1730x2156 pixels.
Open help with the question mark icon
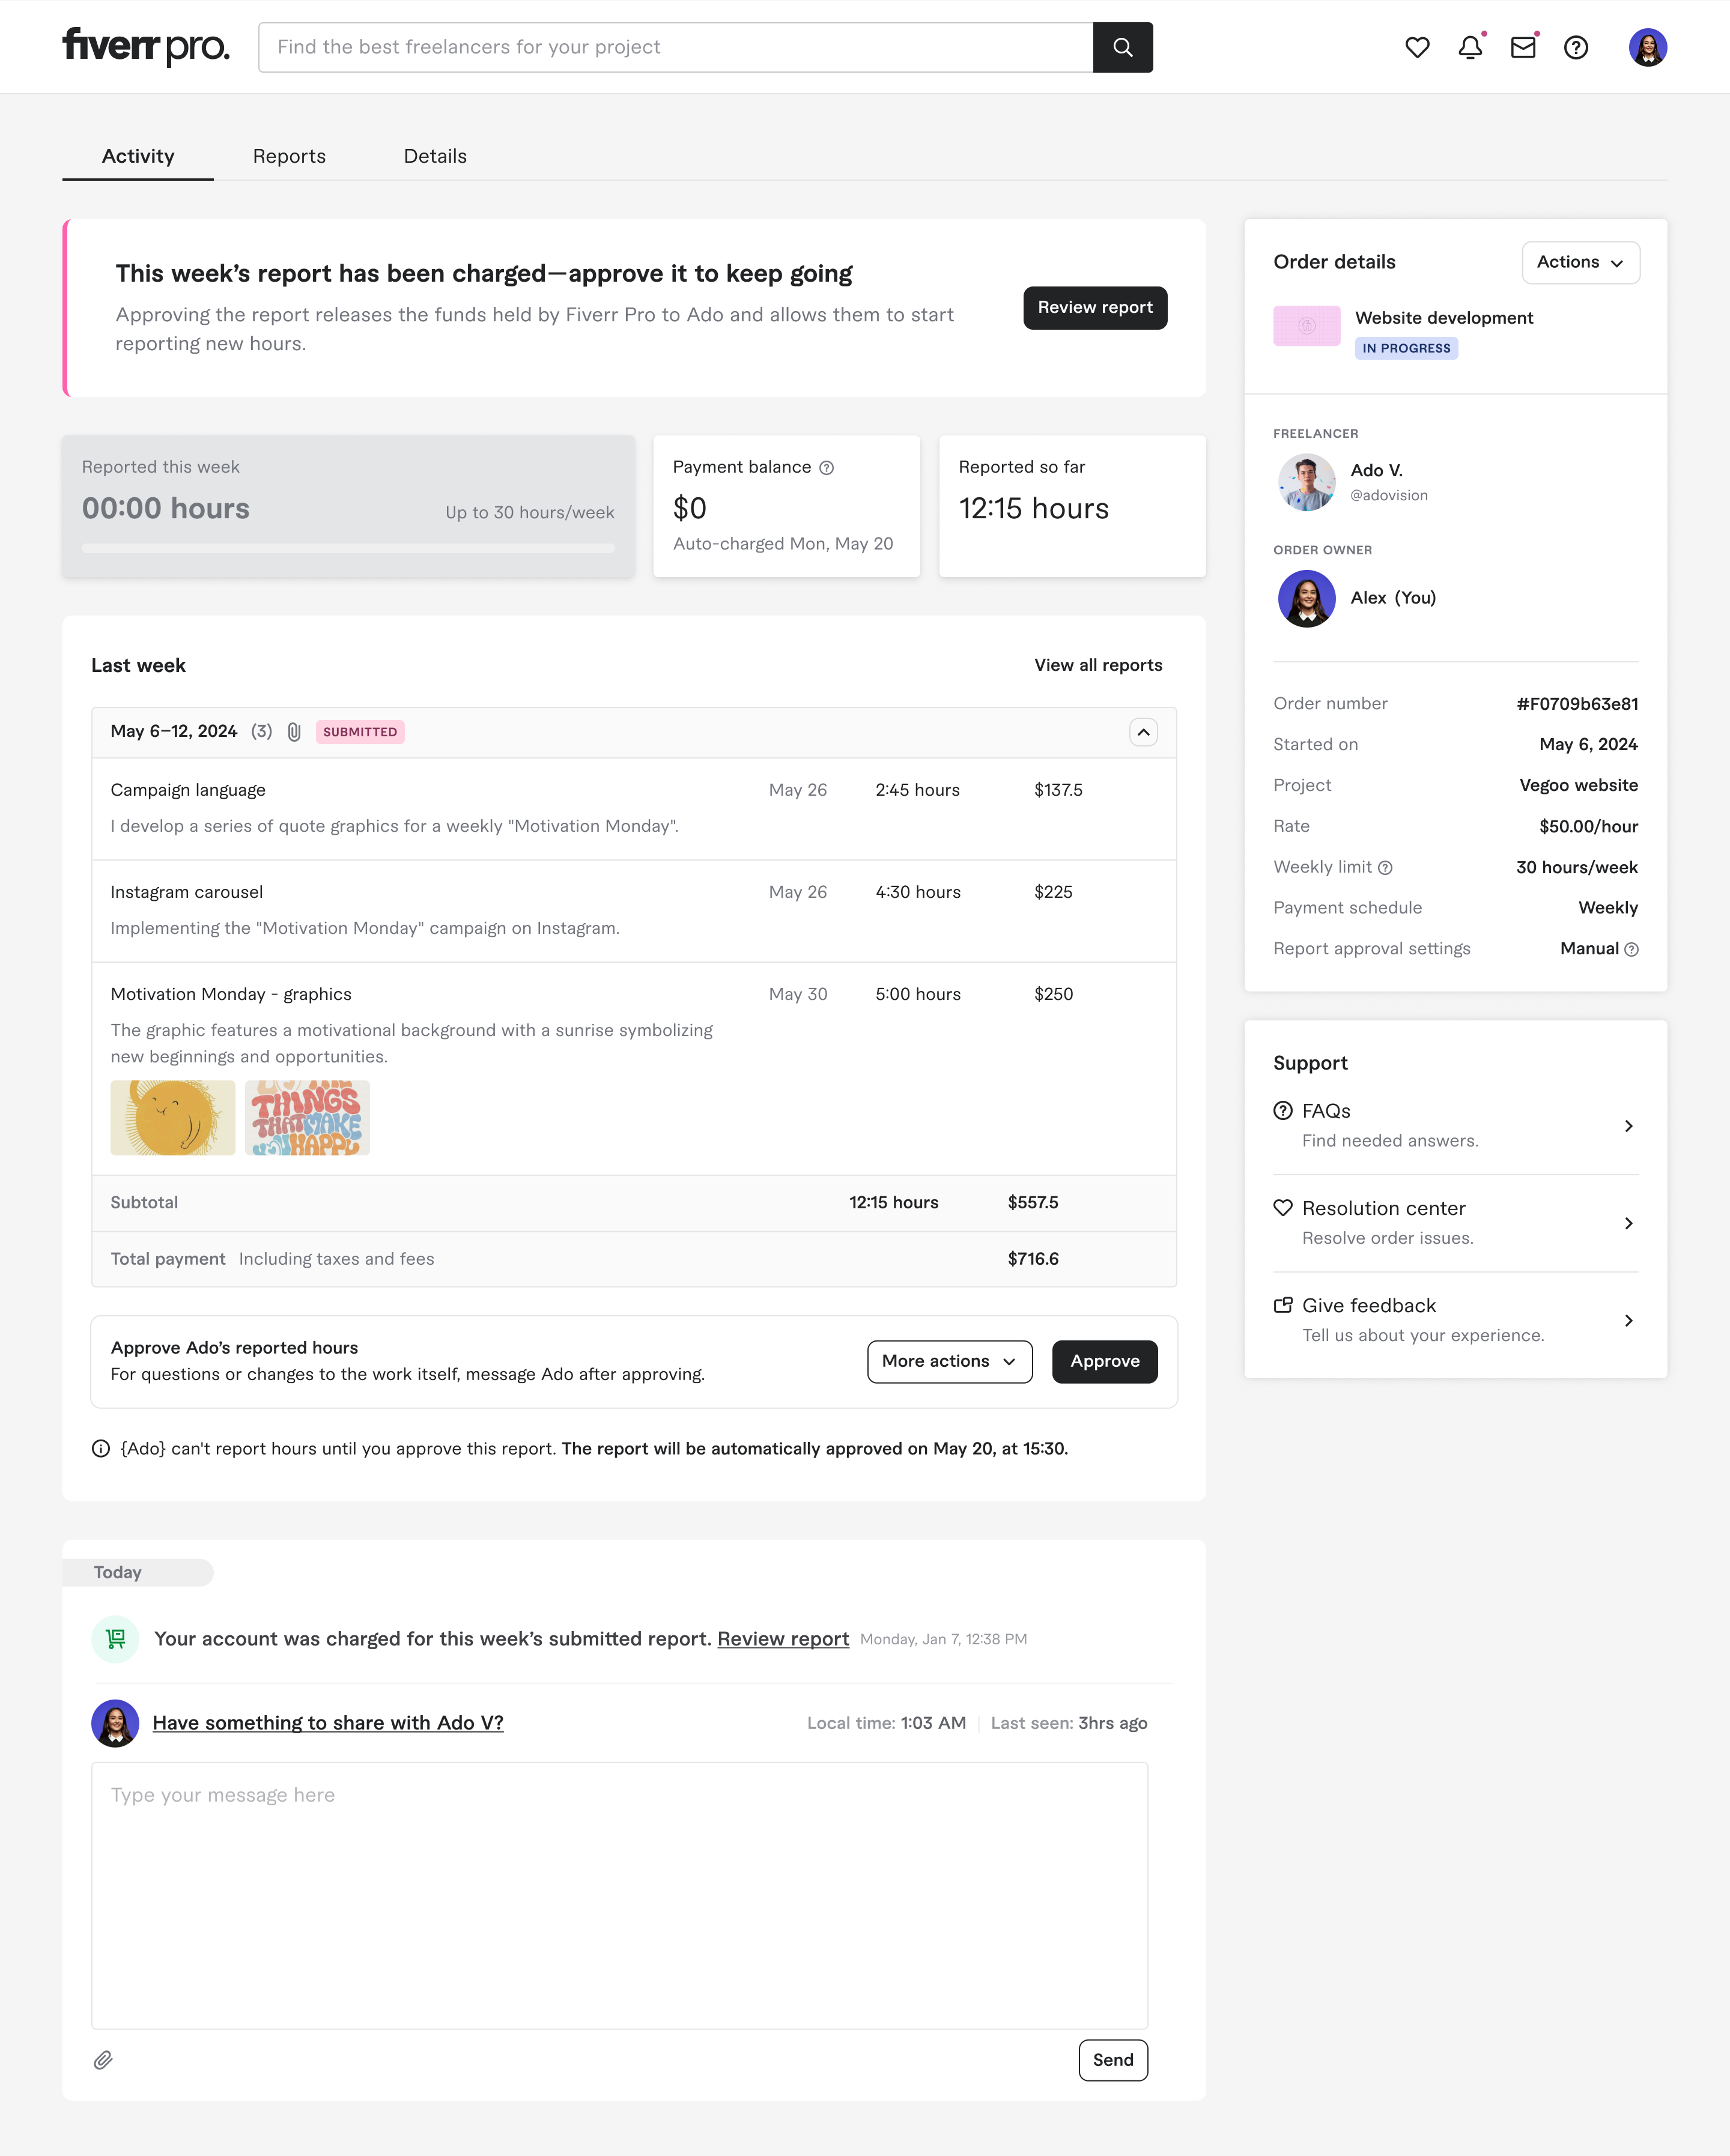[x=1575, y=47]
